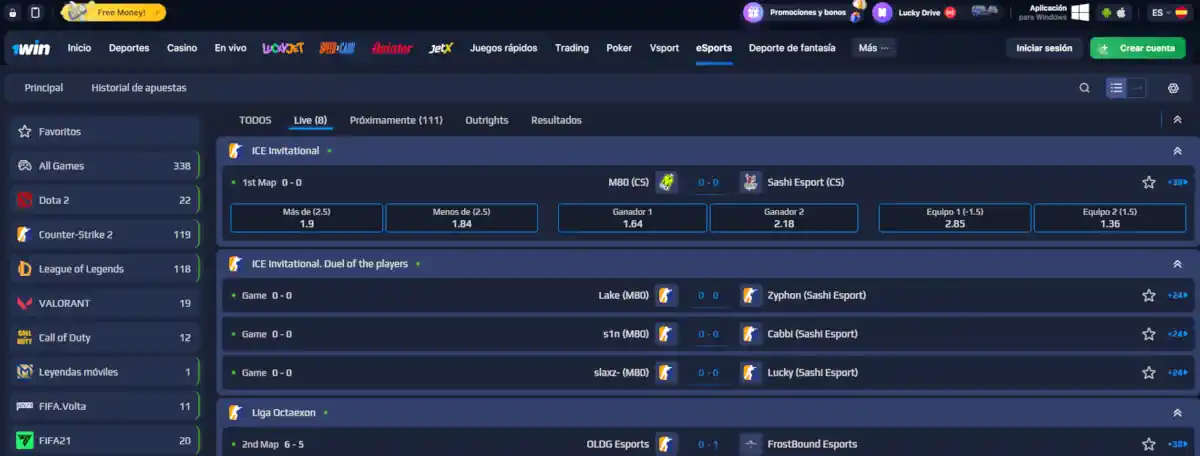Open Favoritos in the sidebar
This screenshot has width=1200, height=456.
(x=105, y=131)
